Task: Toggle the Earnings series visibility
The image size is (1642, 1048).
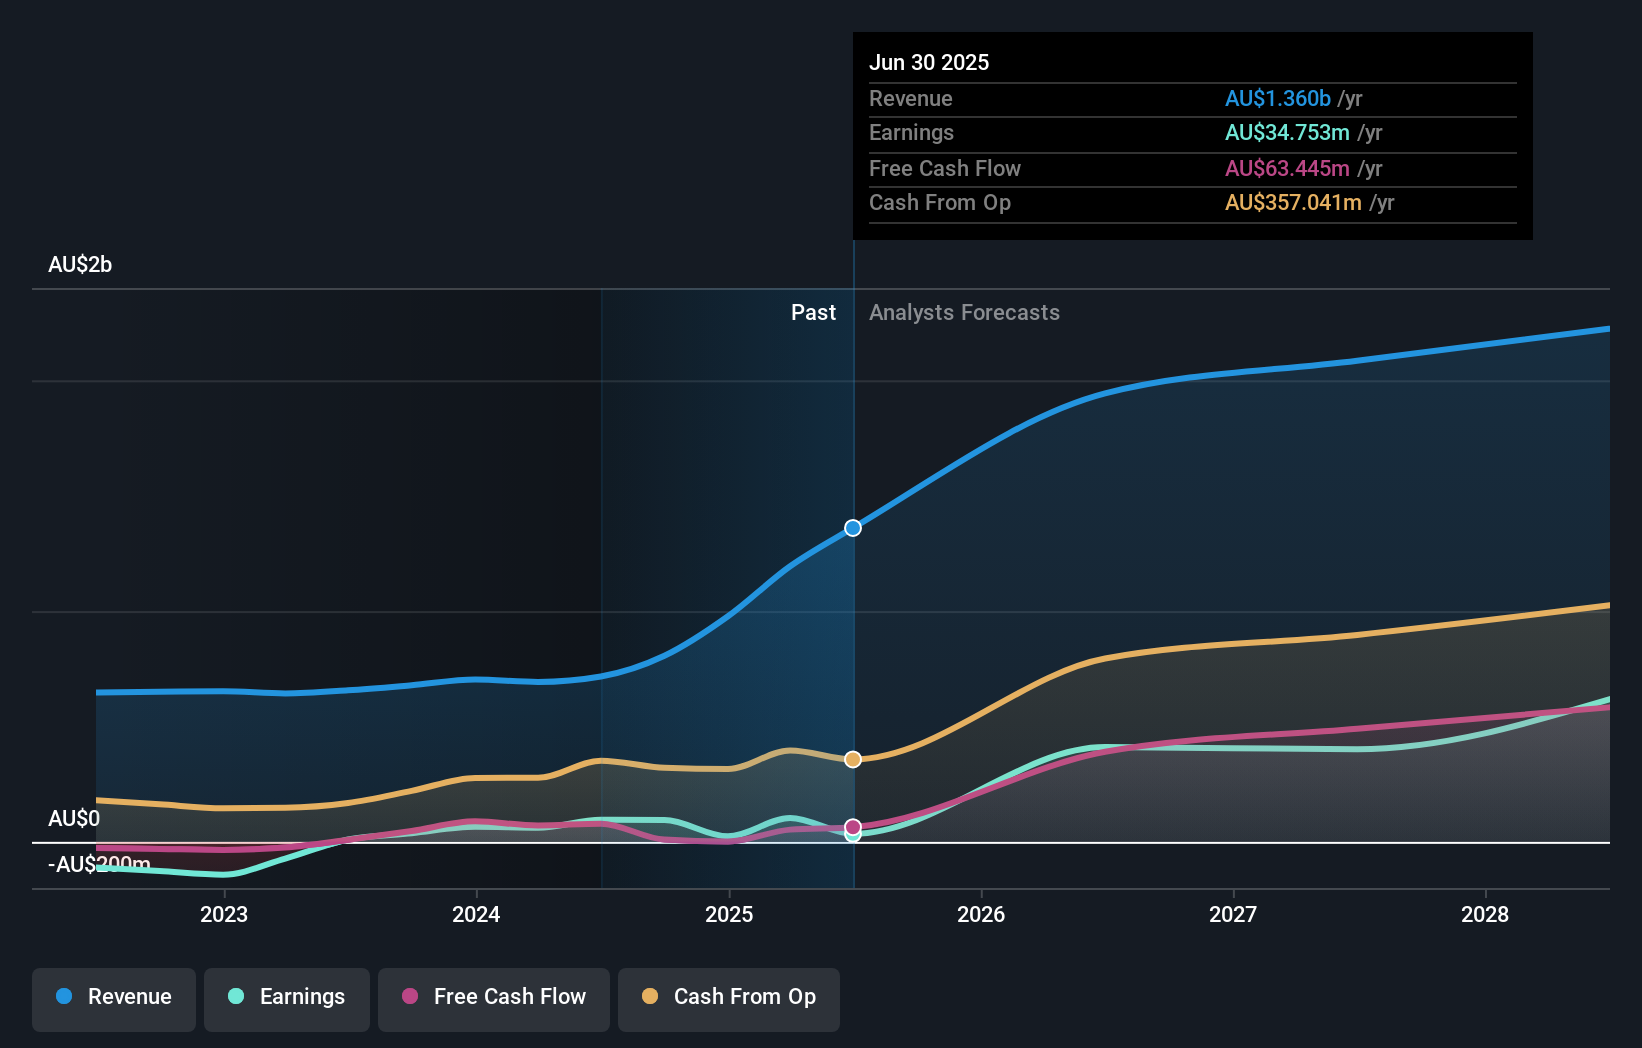Action: point(287,998)
